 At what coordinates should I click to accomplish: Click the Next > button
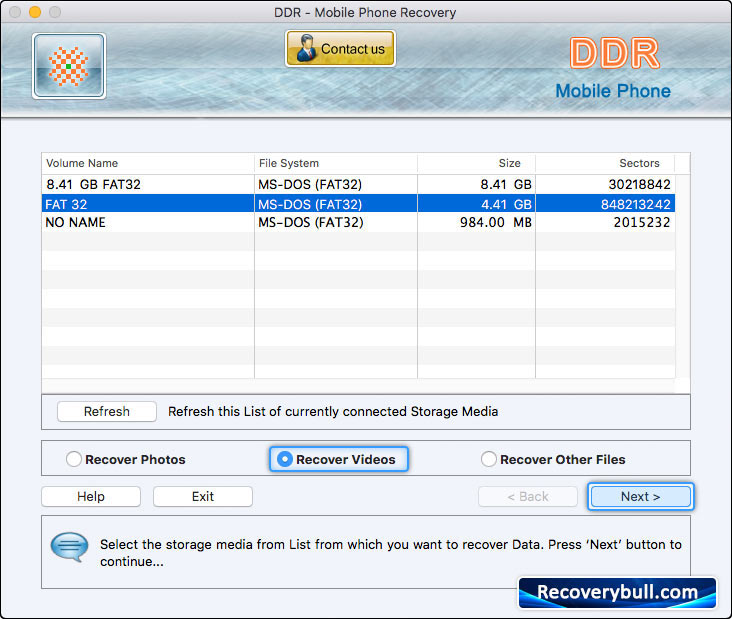click(x=640, y=496)
